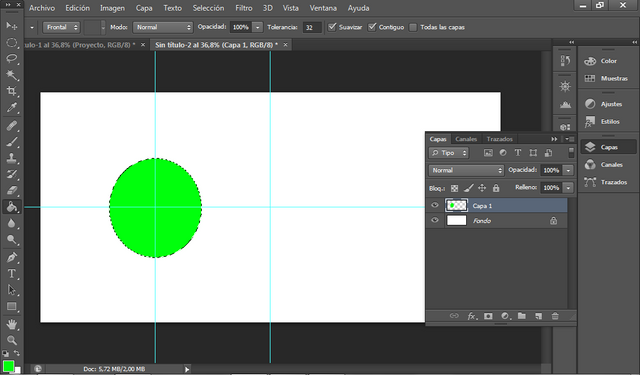This screenshot has width=640, height=375.
Task: Select the Blur tool
Action: point(12,223)
